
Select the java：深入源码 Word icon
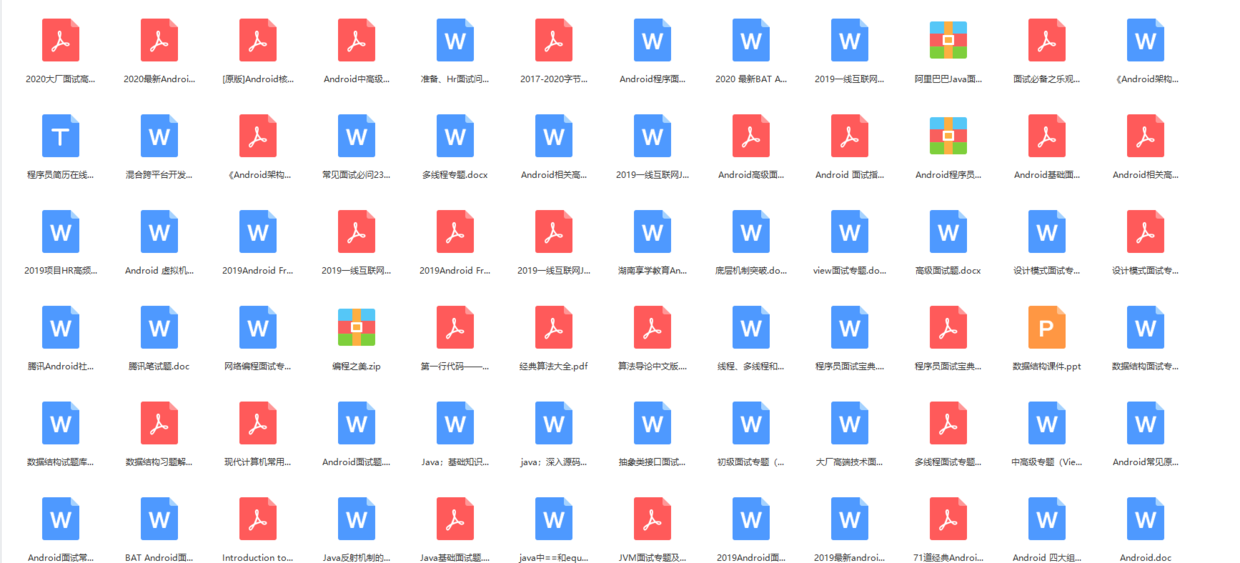[x=553, y=424]
